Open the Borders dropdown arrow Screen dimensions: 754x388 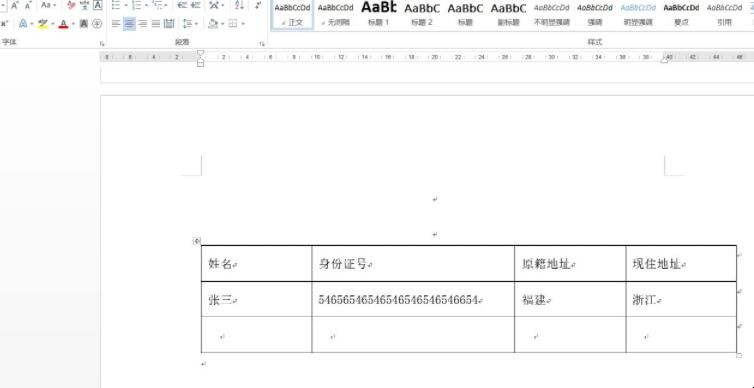click(243, 24)
